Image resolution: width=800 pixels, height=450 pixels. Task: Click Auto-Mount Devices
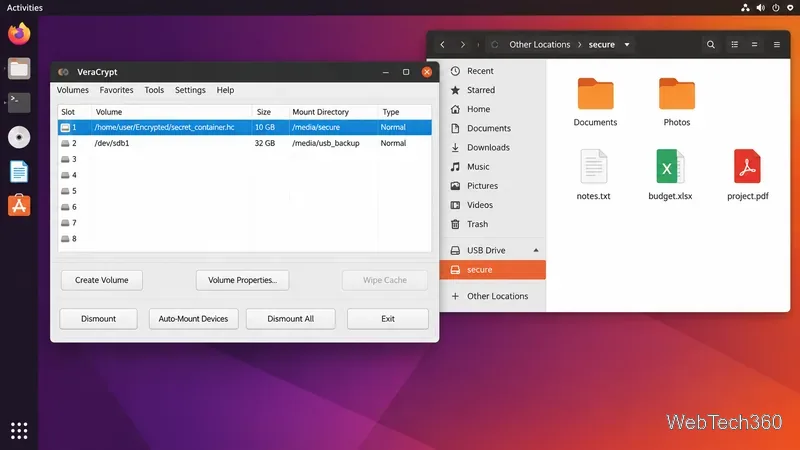193,319
